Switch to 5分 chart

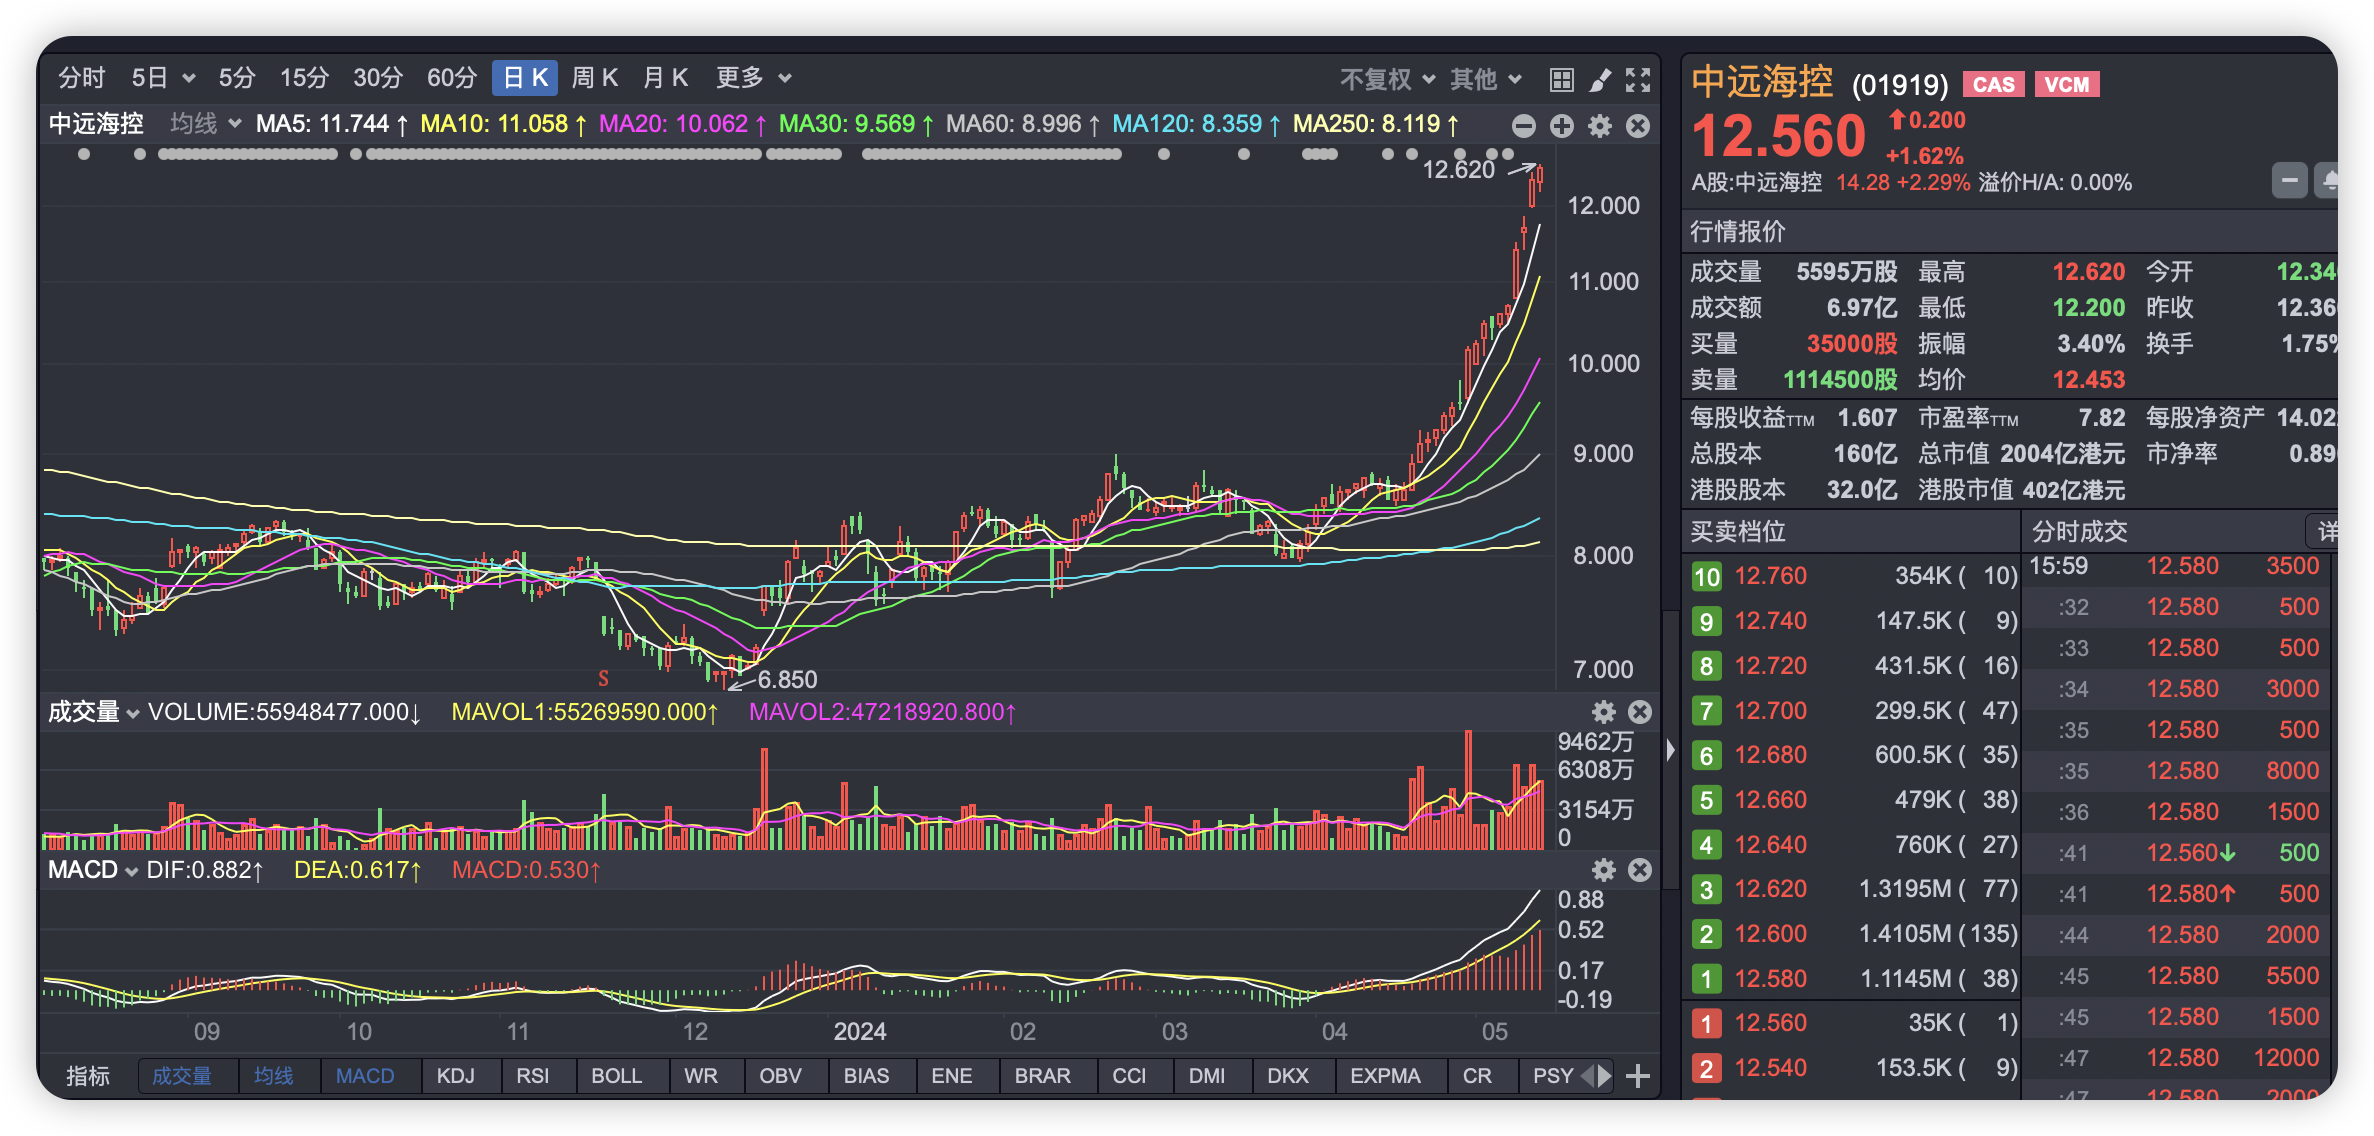coord(237,78)
